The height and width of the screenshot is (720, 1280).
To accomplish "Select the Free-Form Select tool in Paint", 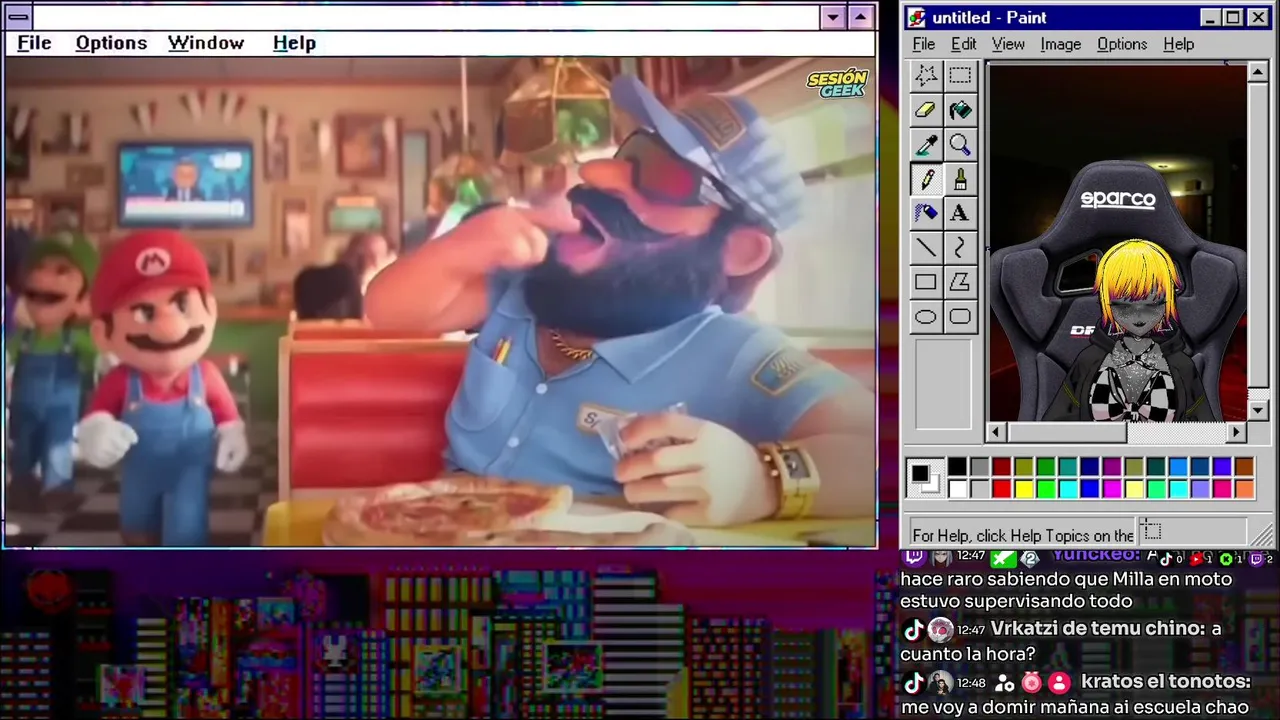I will (x=926, y=76).
